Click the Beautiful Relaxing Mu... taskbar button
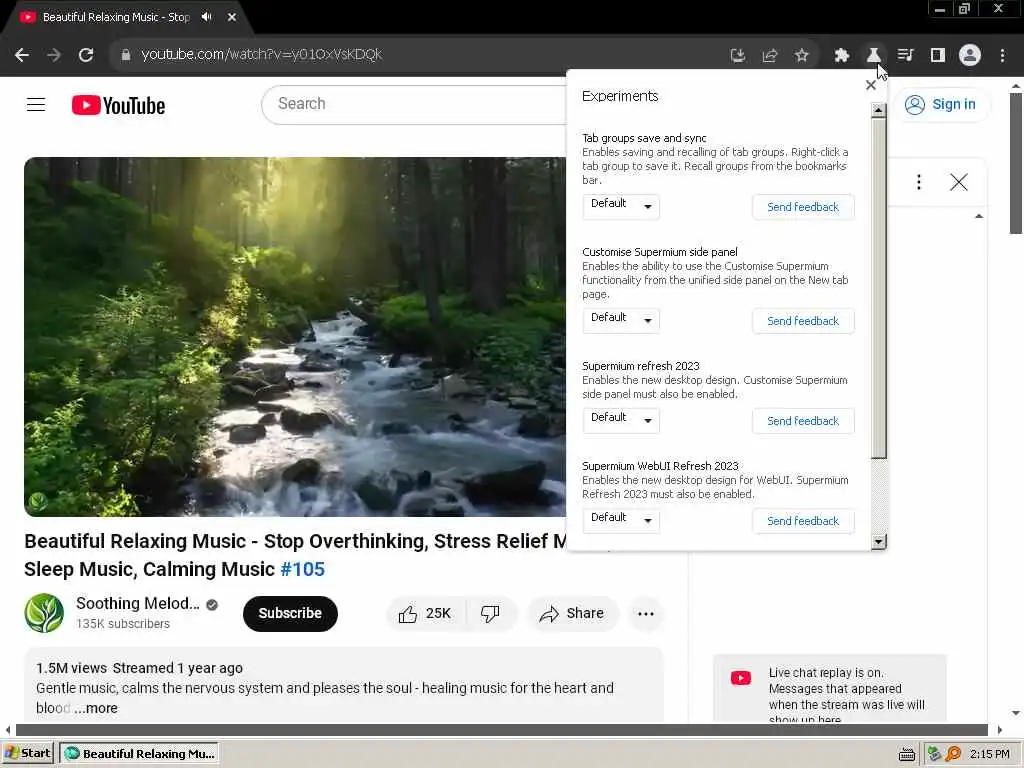Viewport: 1024px width, 768px height. pos(138,753)
